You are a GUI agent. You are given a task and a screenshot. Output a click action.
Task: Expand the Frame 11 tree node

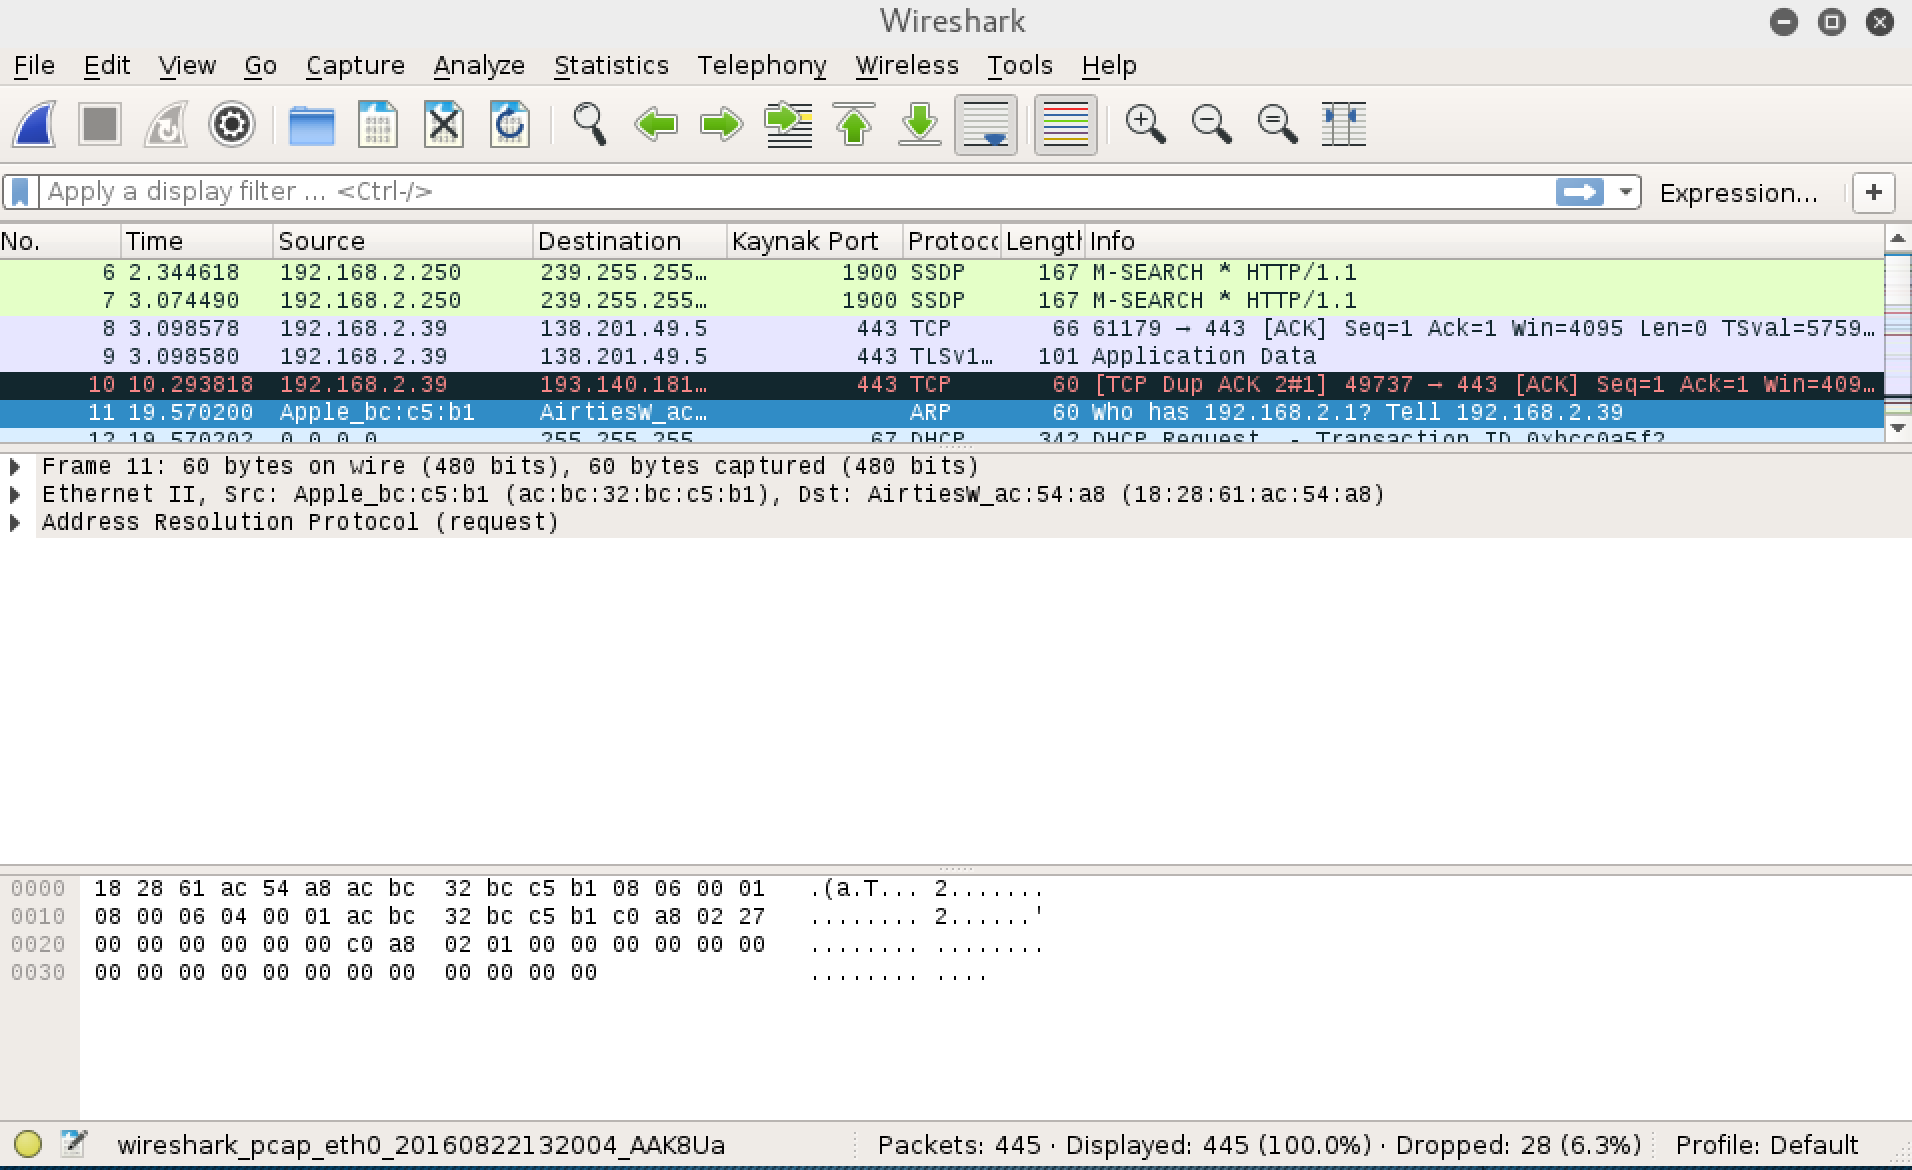[15, 467]
